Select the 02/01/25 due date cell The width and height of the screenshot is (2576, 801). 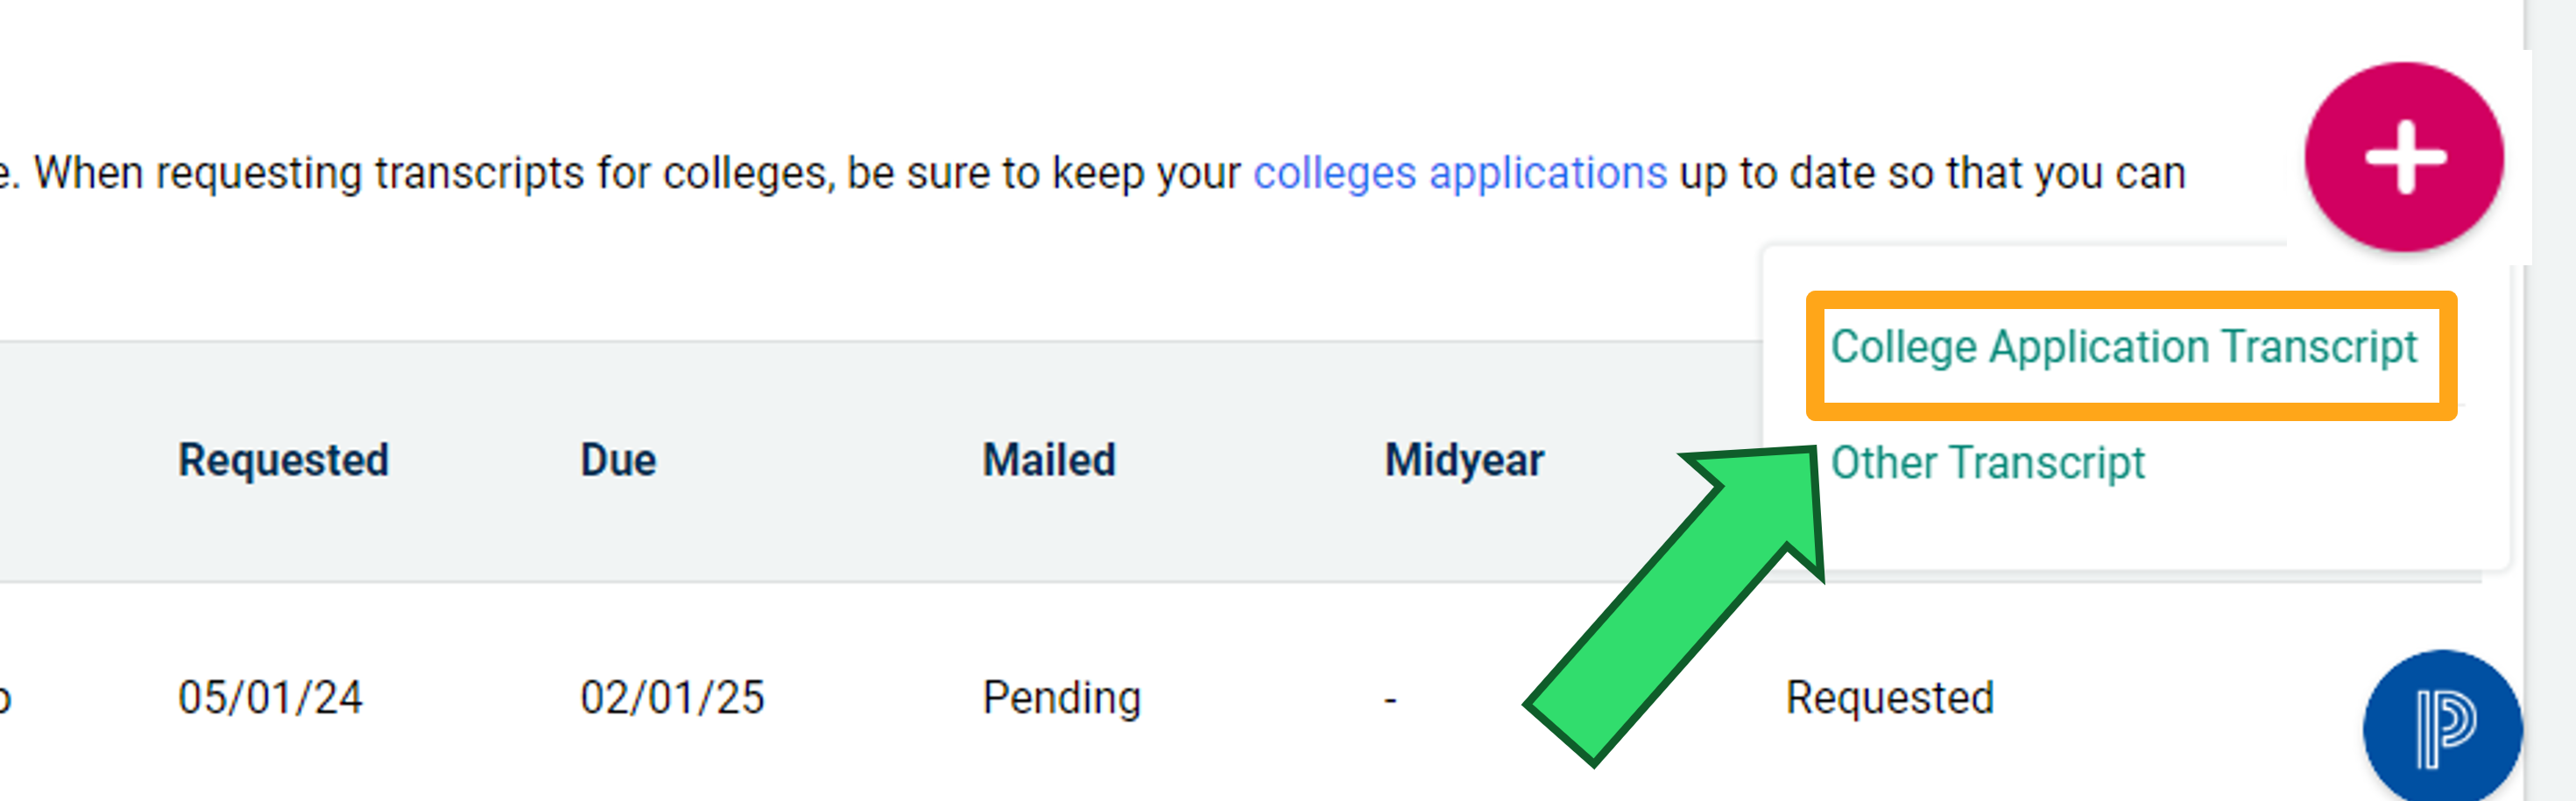click(672, 697)
